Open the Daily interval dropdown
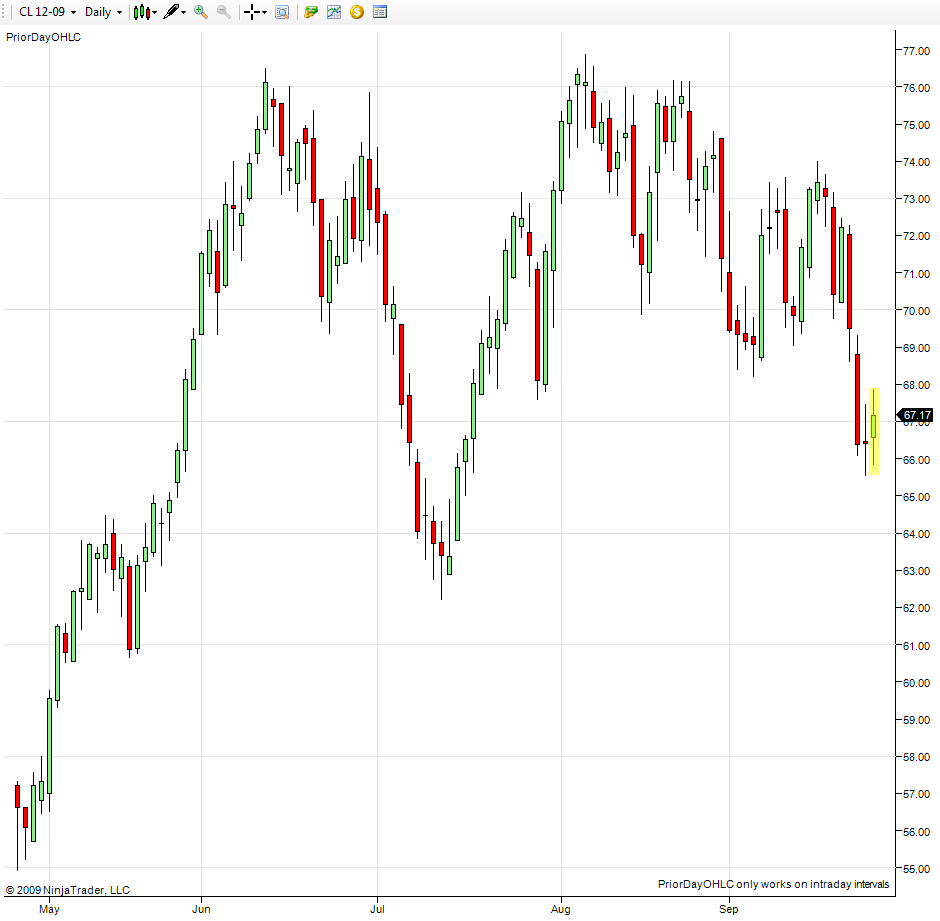The image size is (940, 921). click(103, 12)
